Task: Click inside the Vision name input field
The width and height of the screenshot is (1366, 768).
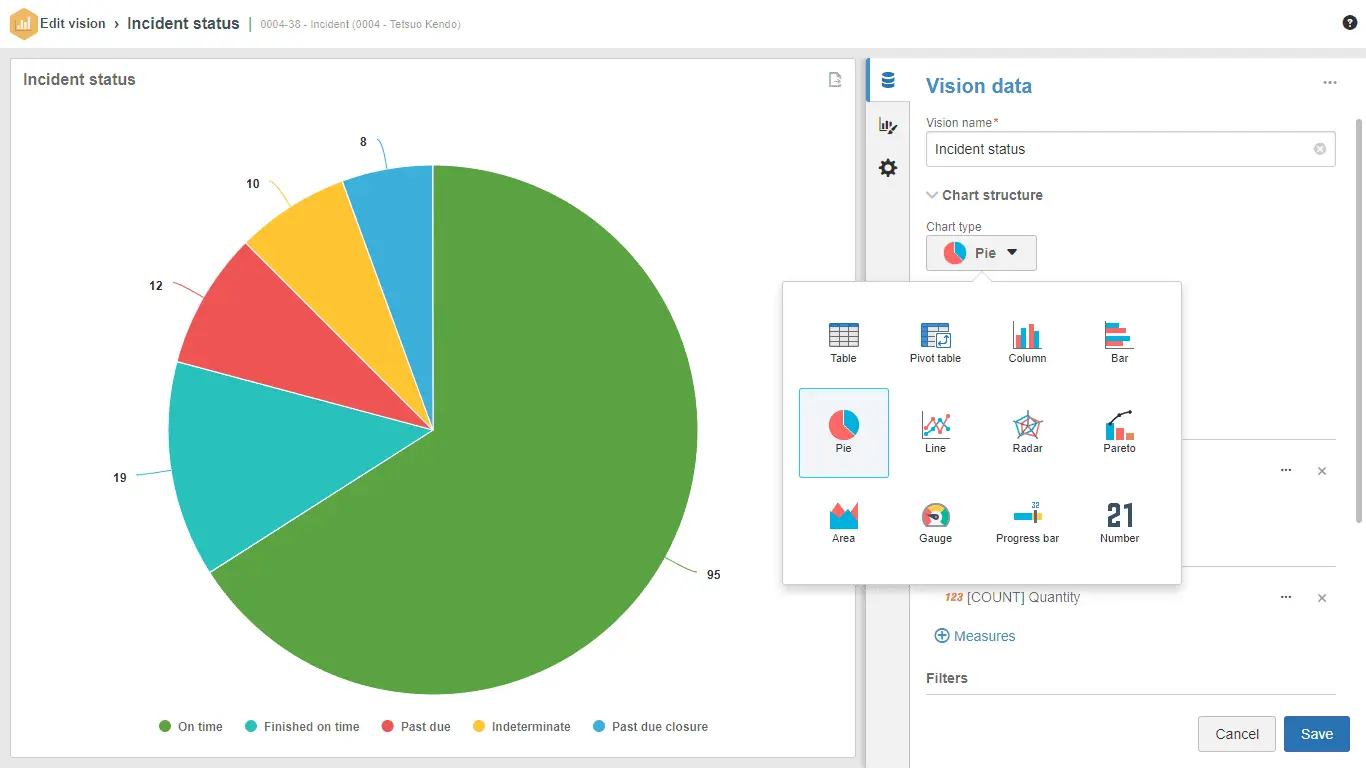Action: tap(1100, 149)
